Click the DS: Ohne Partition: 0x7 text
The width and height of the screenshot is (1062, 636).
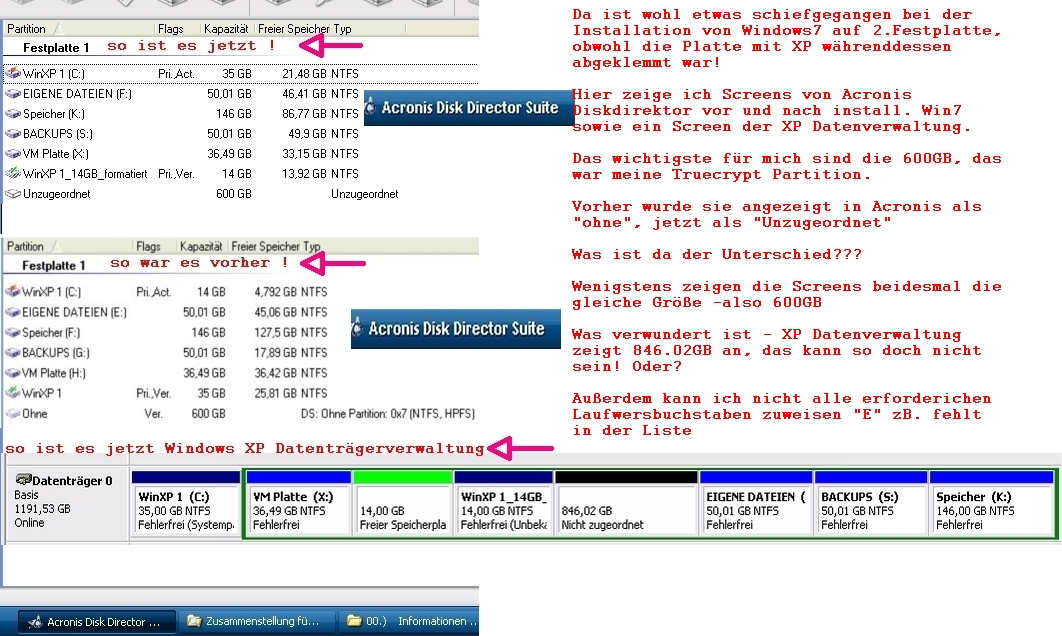[387, 413]
